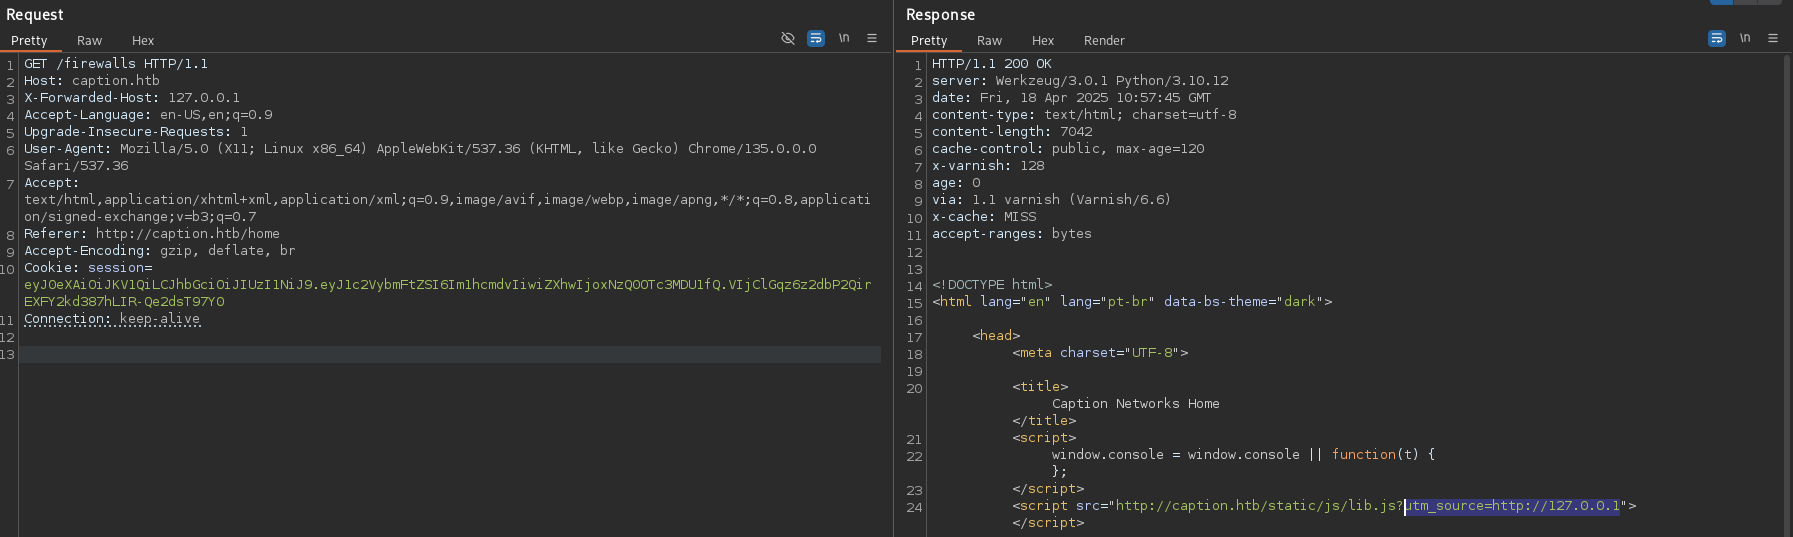
Task: Select the rightmost layout button at top right
Action: click(1772, 2)
